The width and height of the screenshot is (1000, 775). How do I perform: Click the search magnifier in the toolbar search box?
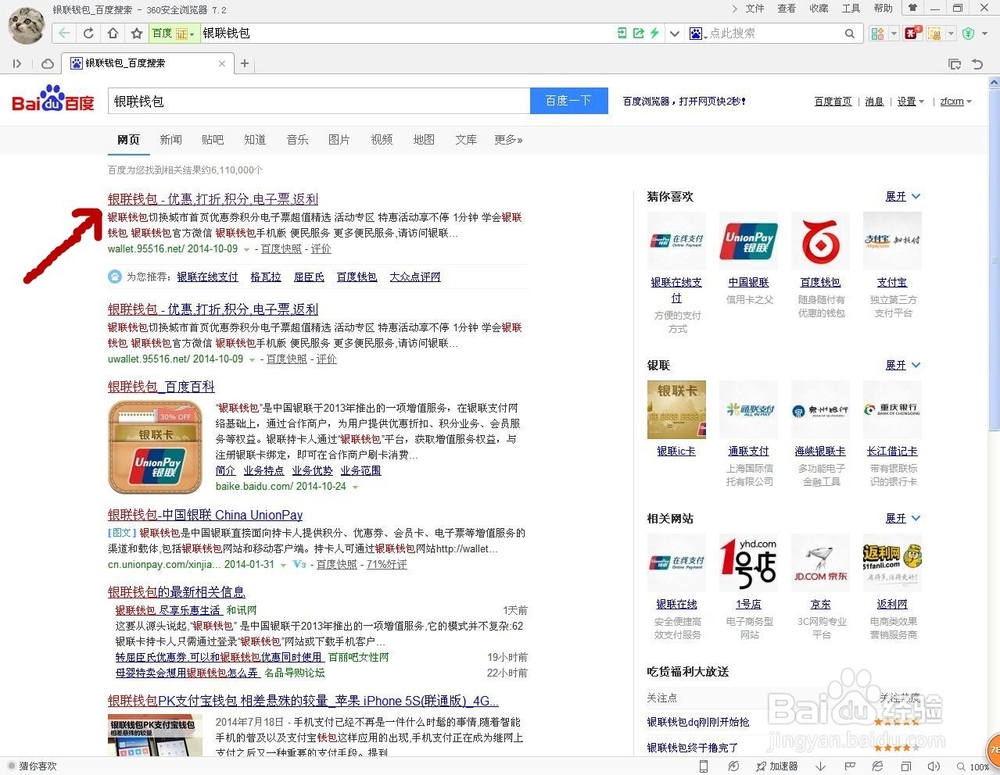pyautogui.click(x=849, y=33)
